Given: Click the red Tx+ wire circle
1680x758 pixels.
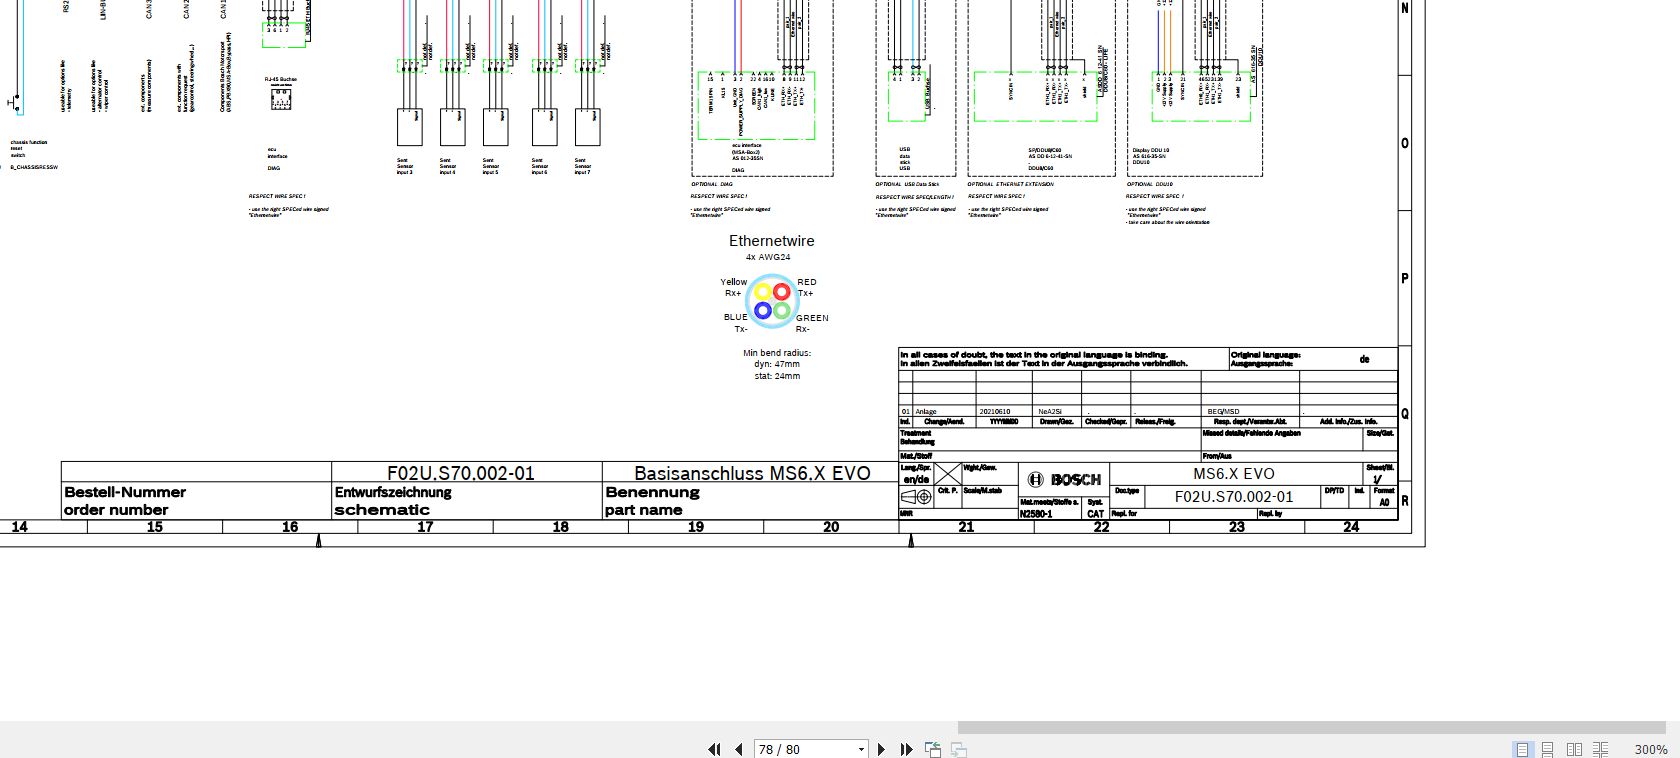Looking at the screenshot, I should point(781,292).
